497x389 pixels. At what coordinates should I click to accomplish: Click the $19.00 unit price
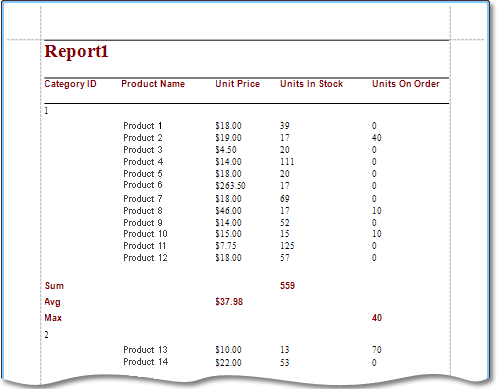228,138
